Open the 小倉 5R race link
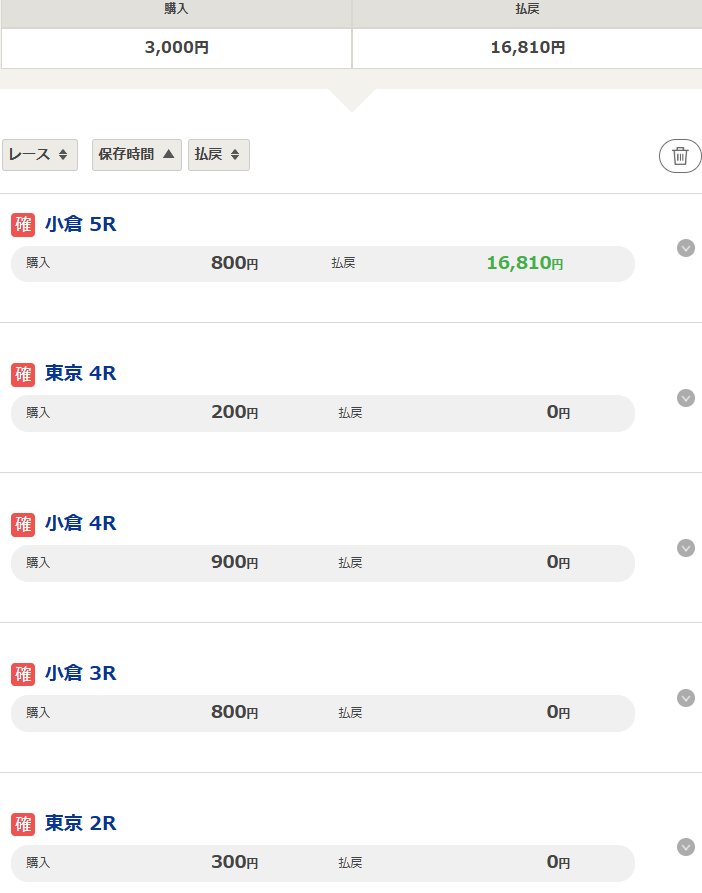Screen dimensions: 702x893 tap(81, 225)
